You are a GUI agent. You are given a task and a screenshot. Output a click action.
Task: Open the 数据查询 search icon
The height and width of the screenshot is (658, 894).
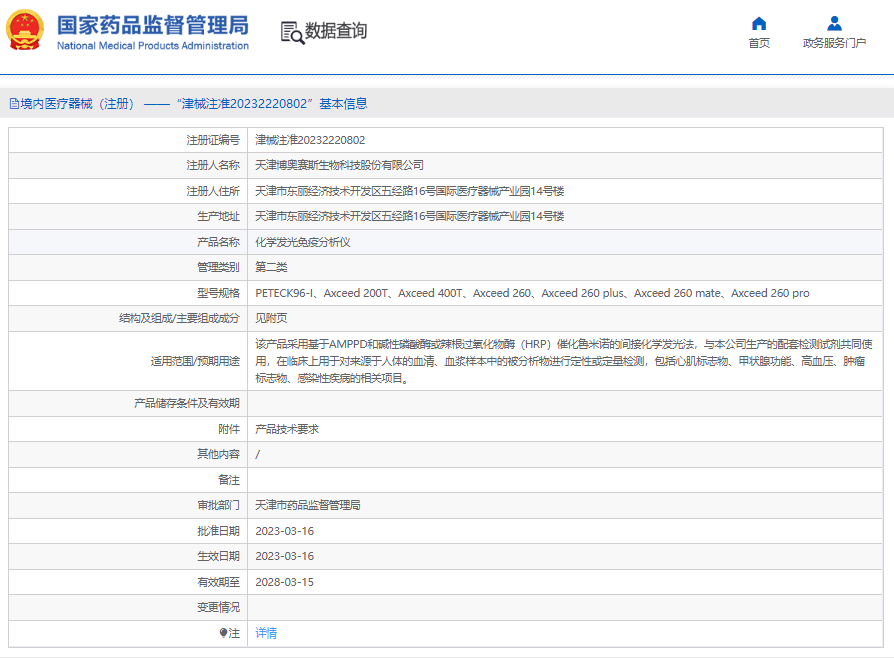(x=292, y=33)
